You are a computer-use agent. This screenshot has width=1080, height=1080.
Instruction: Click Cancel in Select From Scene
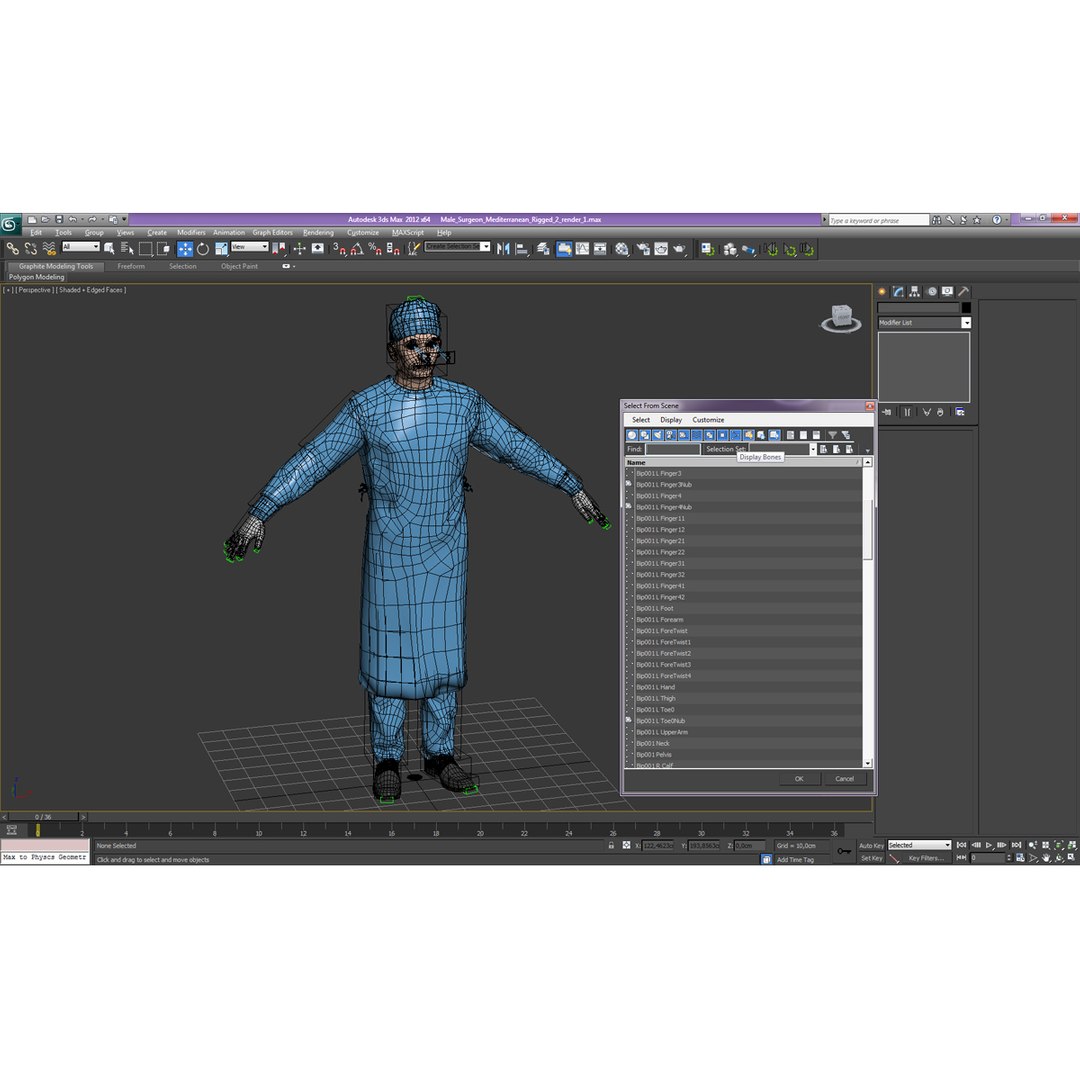pyautogui.click(x=844, y=779)
